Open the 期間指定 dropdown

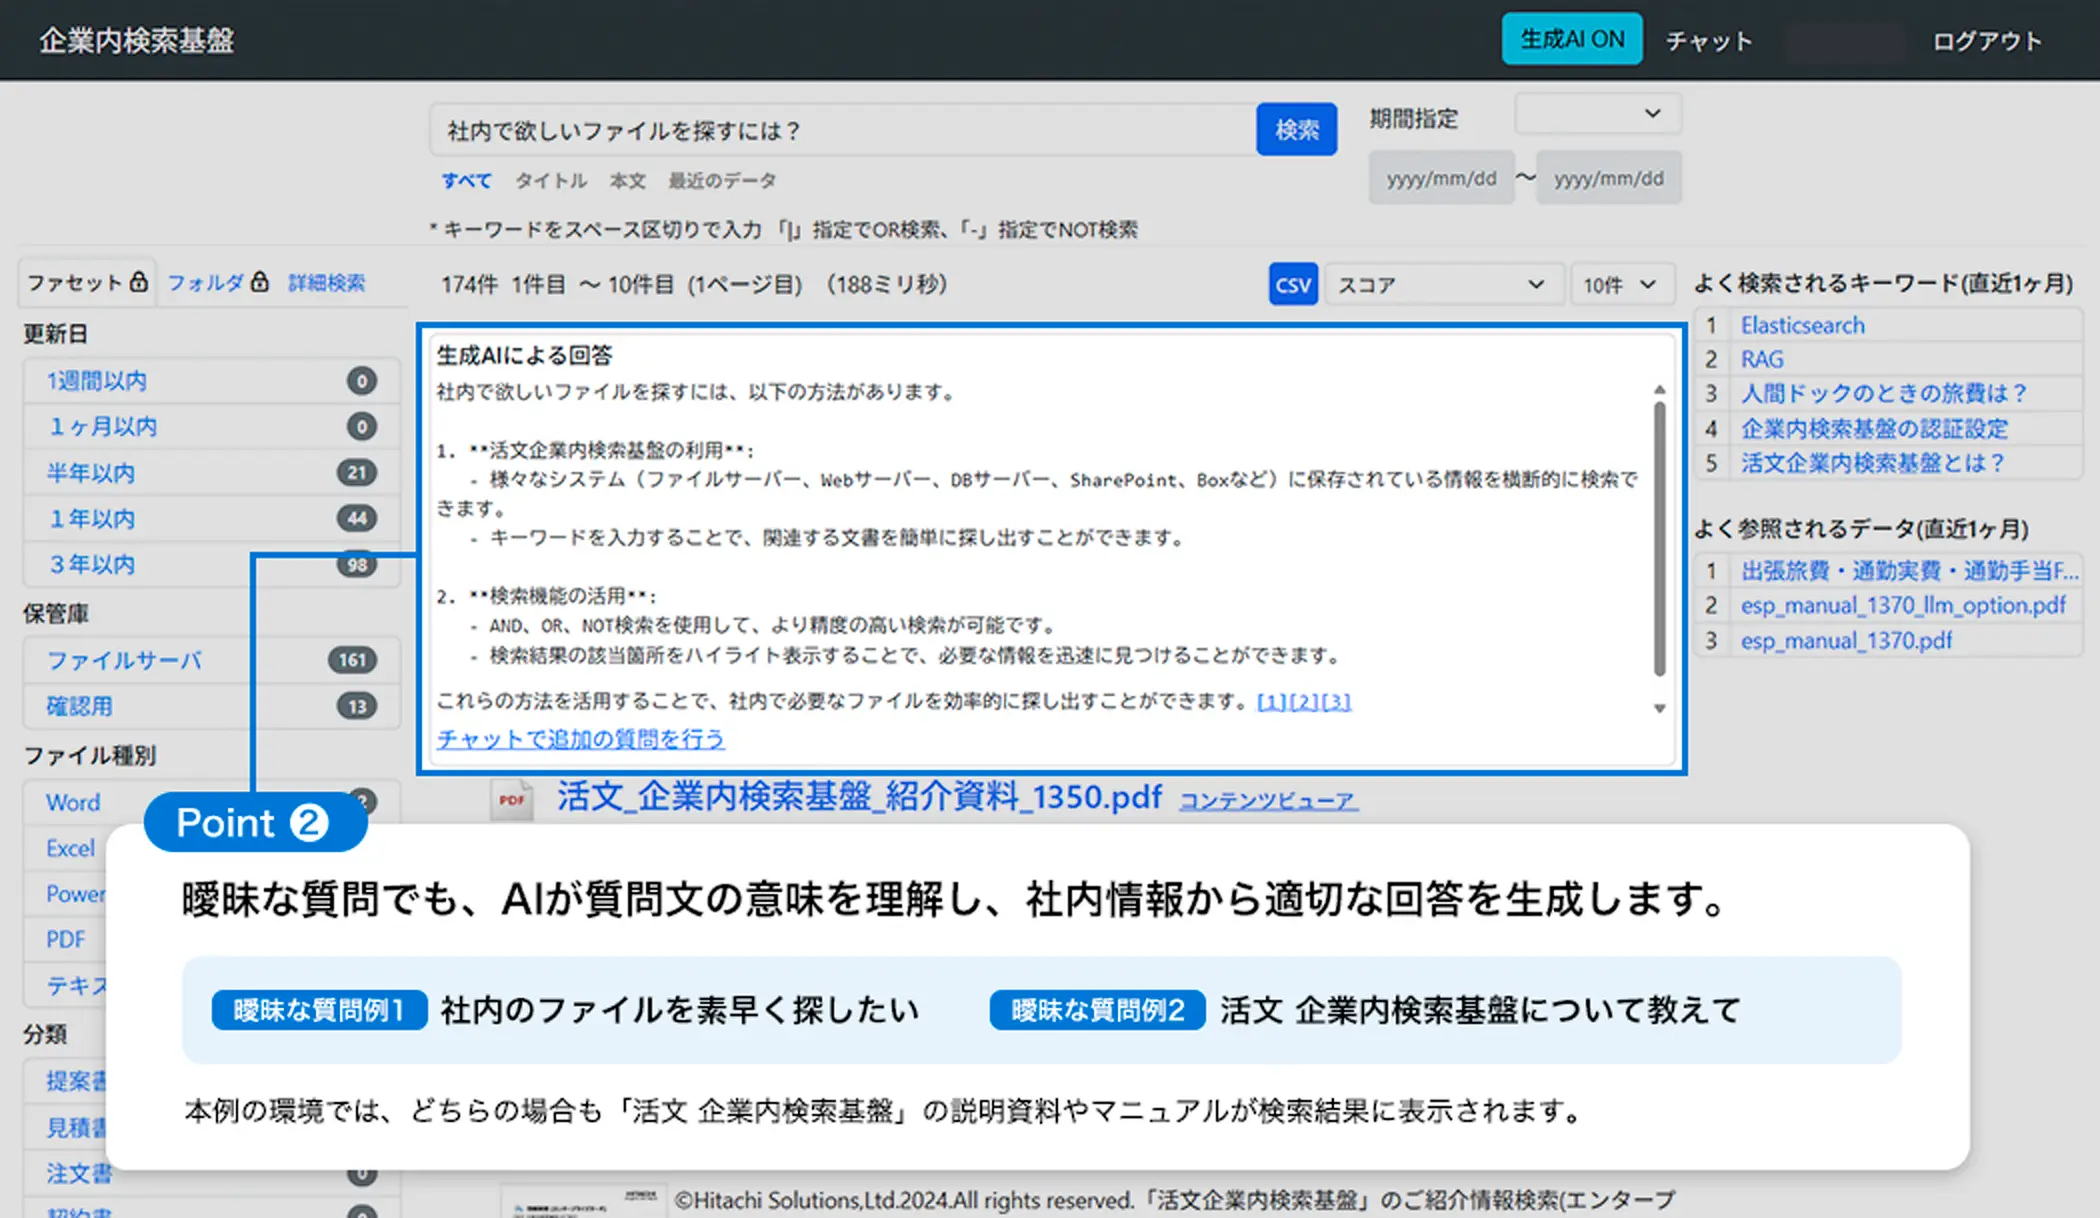[1597, 115]
